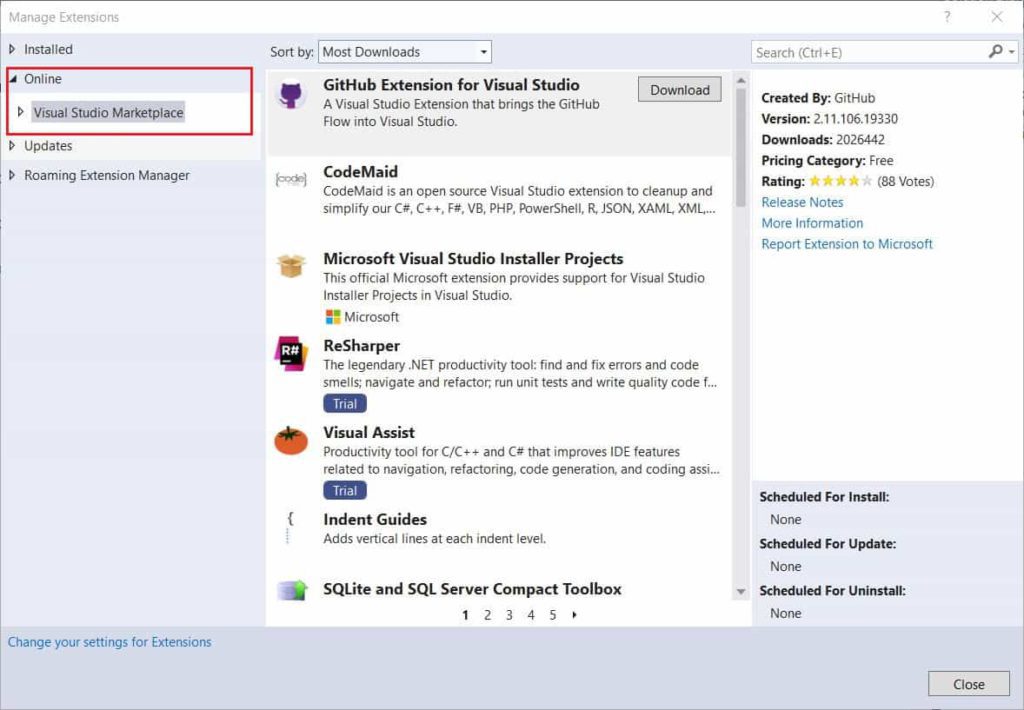Close the Manage Extensions dialog

pyautogui.click(x=968, y=684)
